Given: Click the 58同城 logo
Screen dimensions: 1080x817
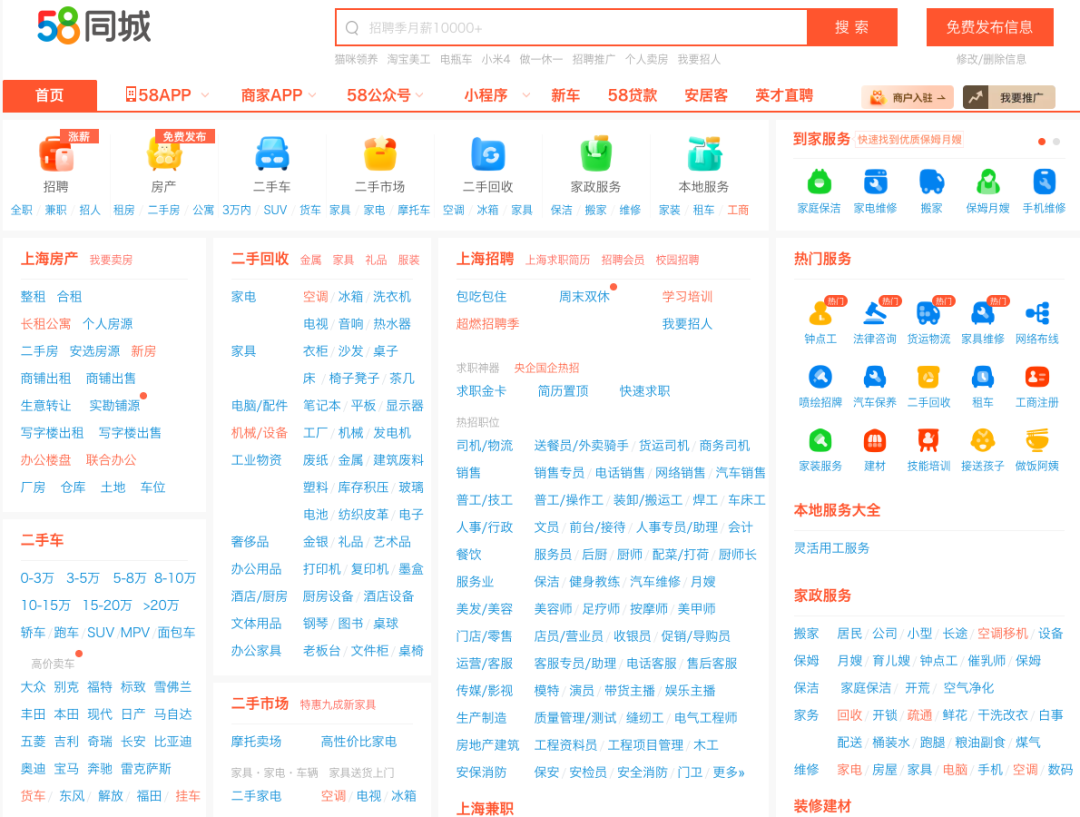Looking at the screenshot, I should point(94,27).
